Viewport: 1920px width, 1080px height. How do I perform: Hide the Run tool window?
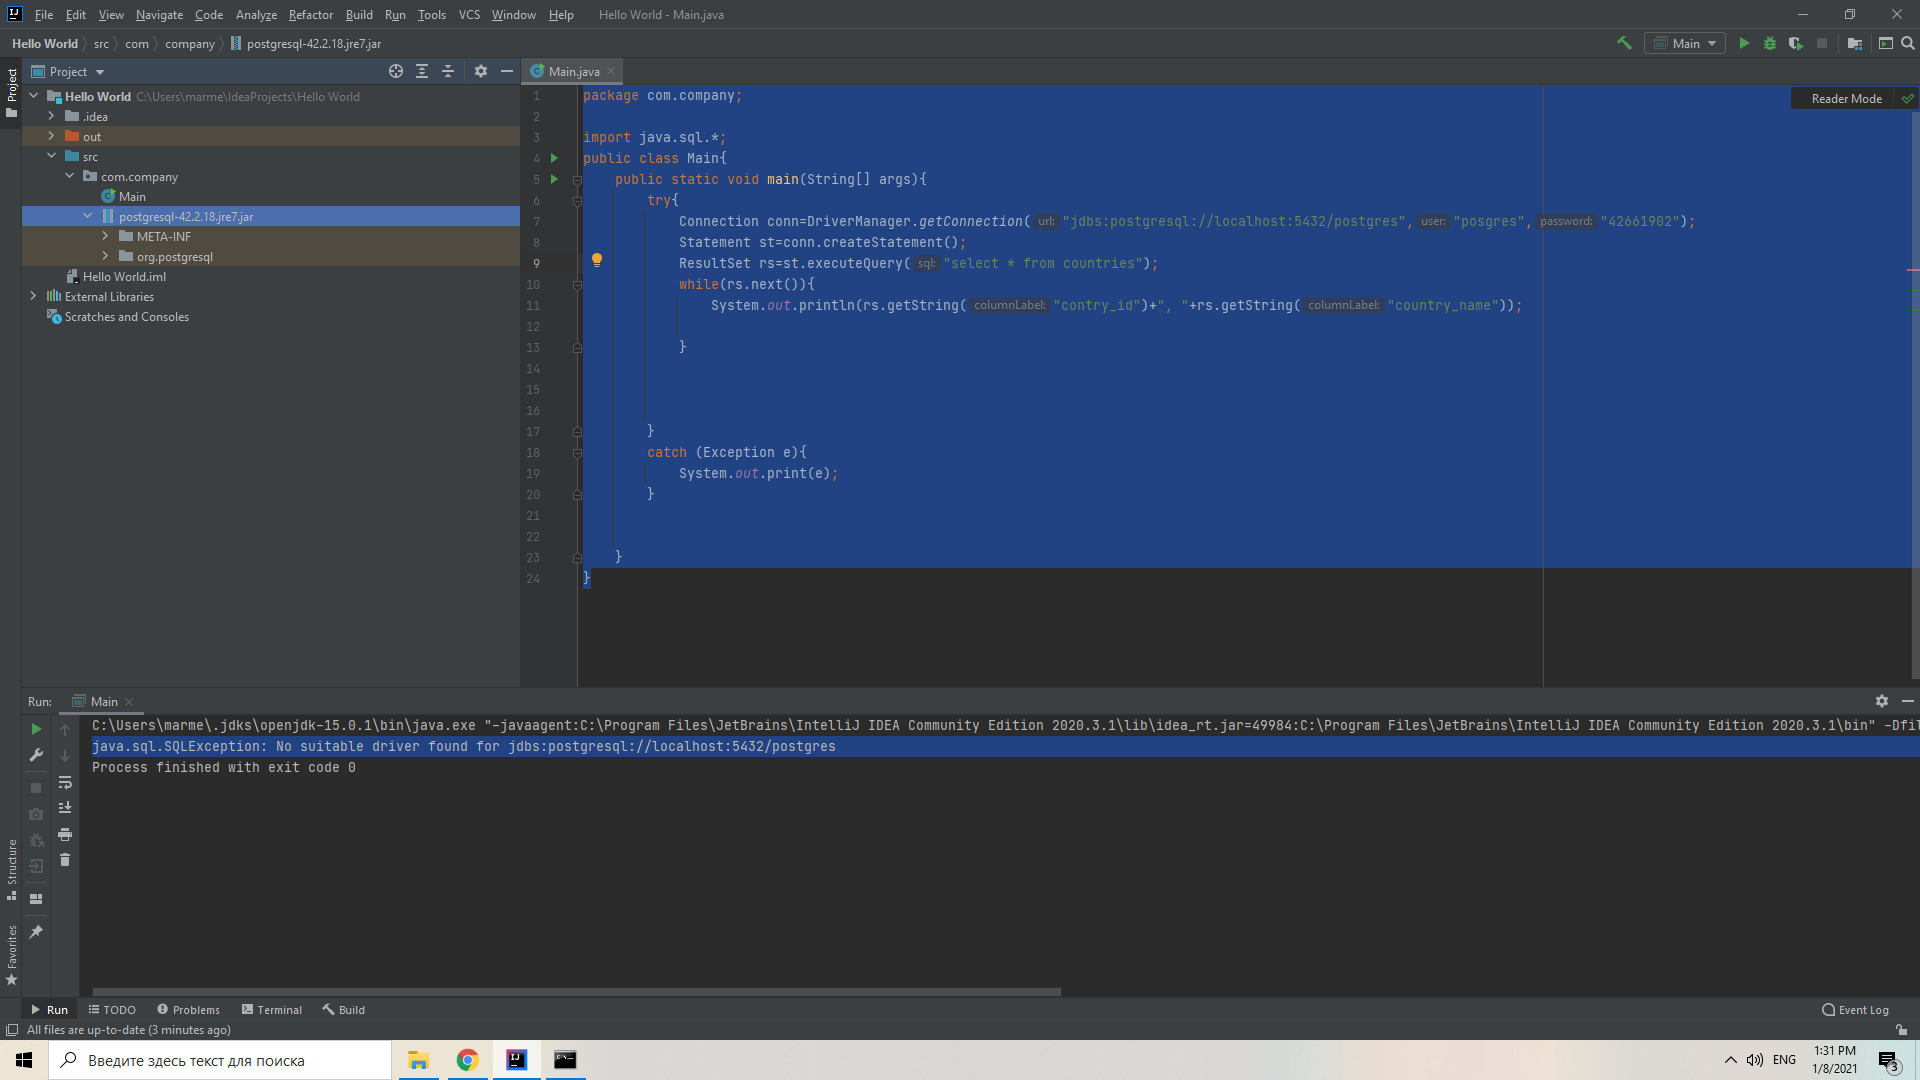coord(1908,701)
